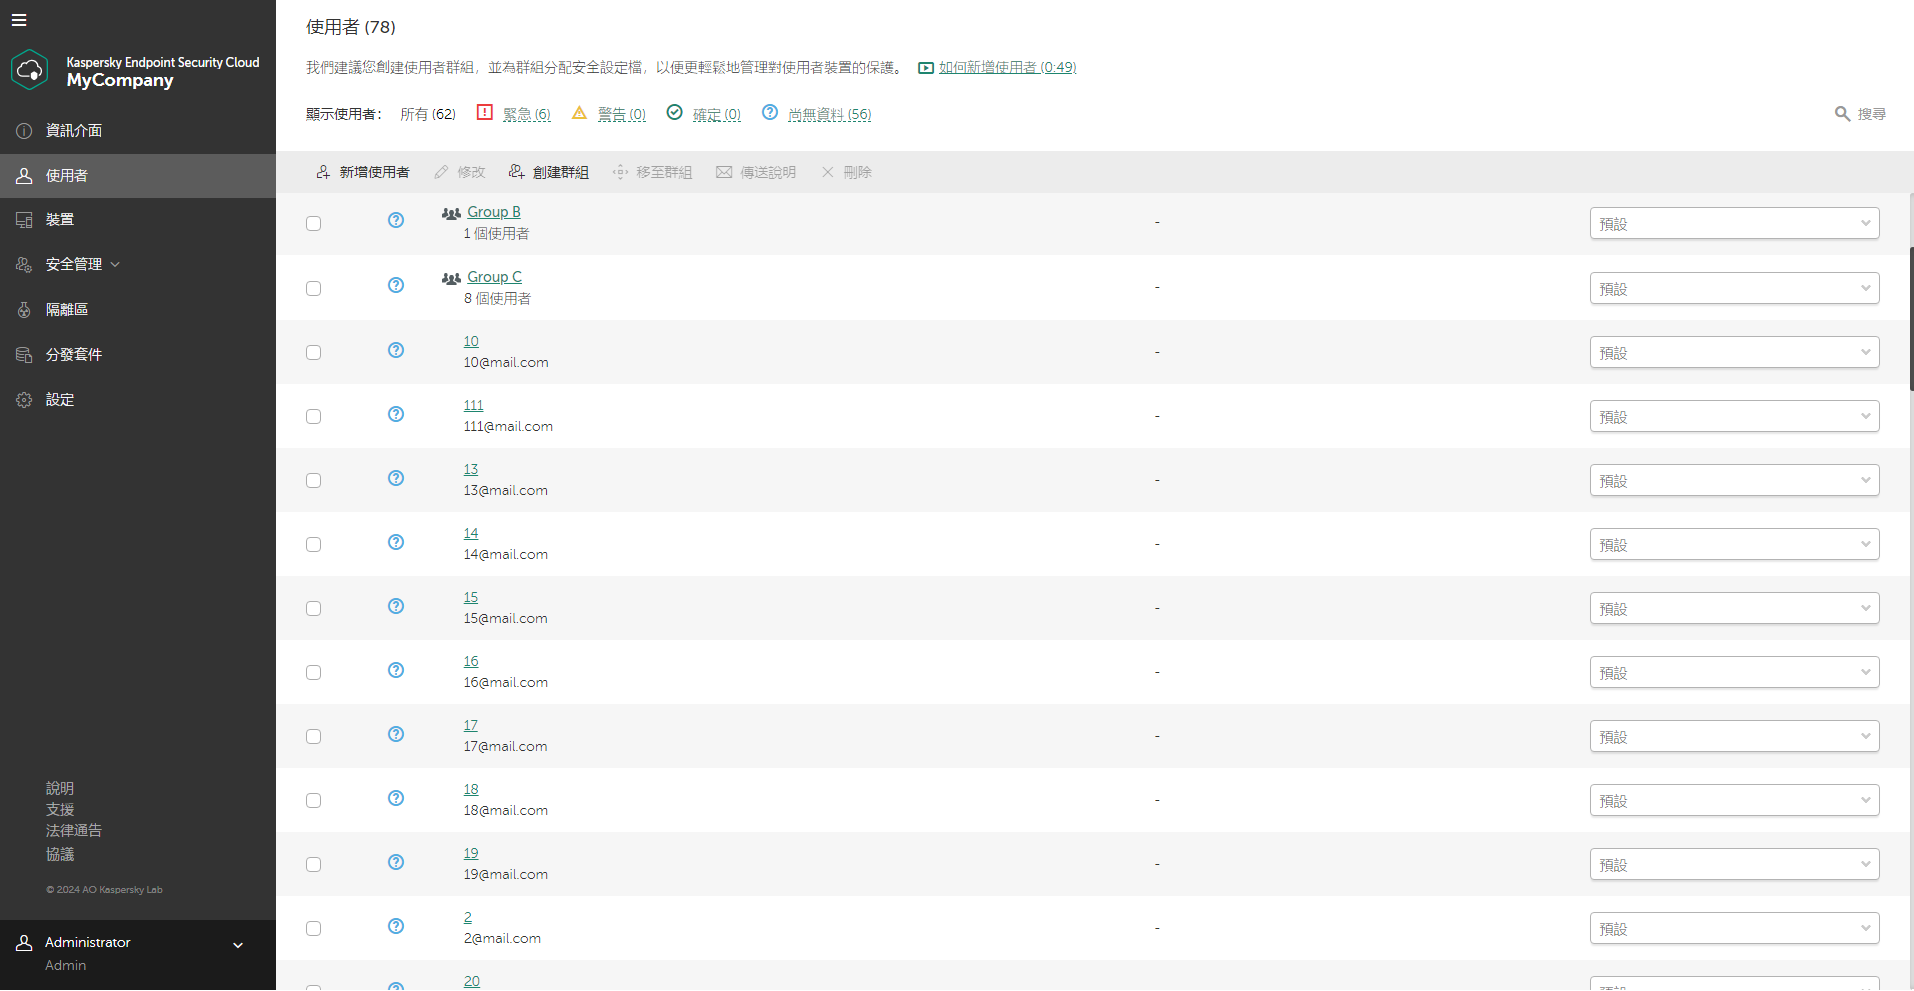
Task: Click the group icon beside Group B
Action: point(451,213)
